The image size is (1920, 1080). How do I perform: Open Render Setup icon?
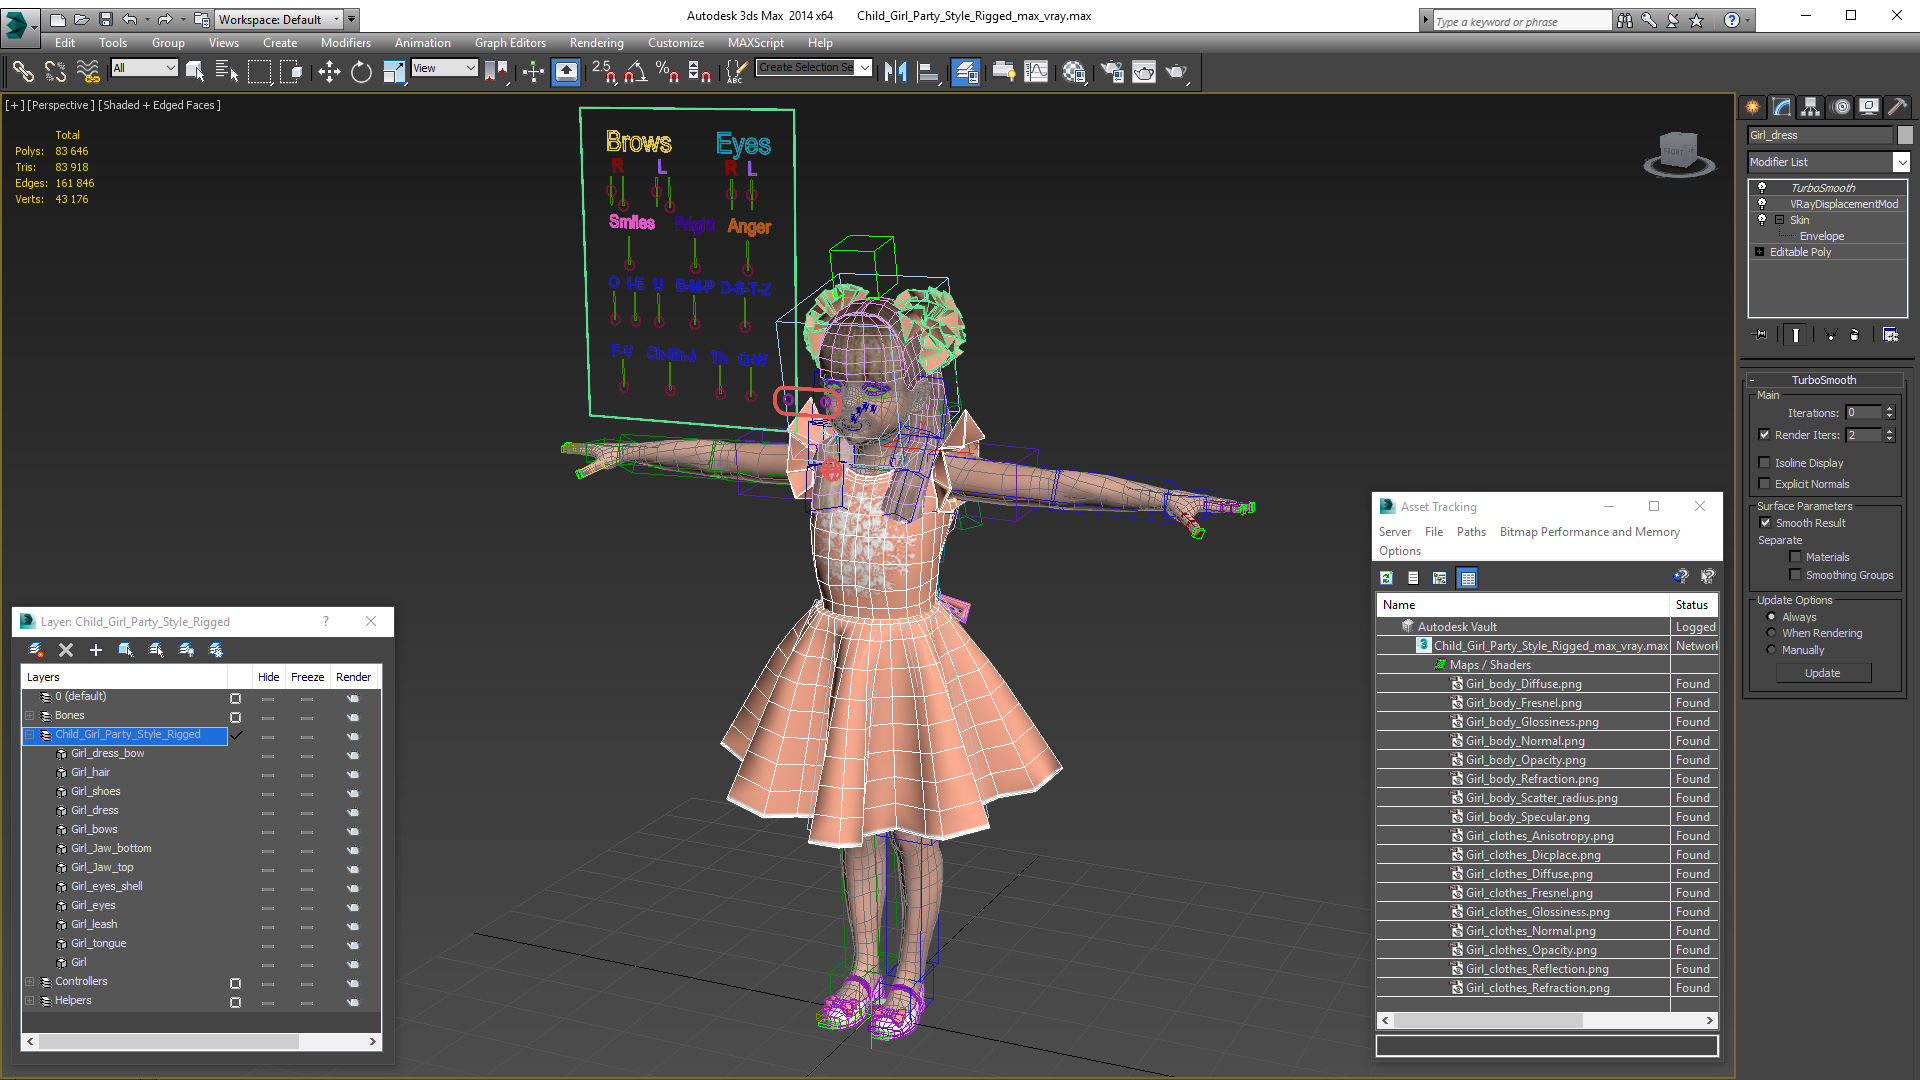click(x=1111, y=71)
